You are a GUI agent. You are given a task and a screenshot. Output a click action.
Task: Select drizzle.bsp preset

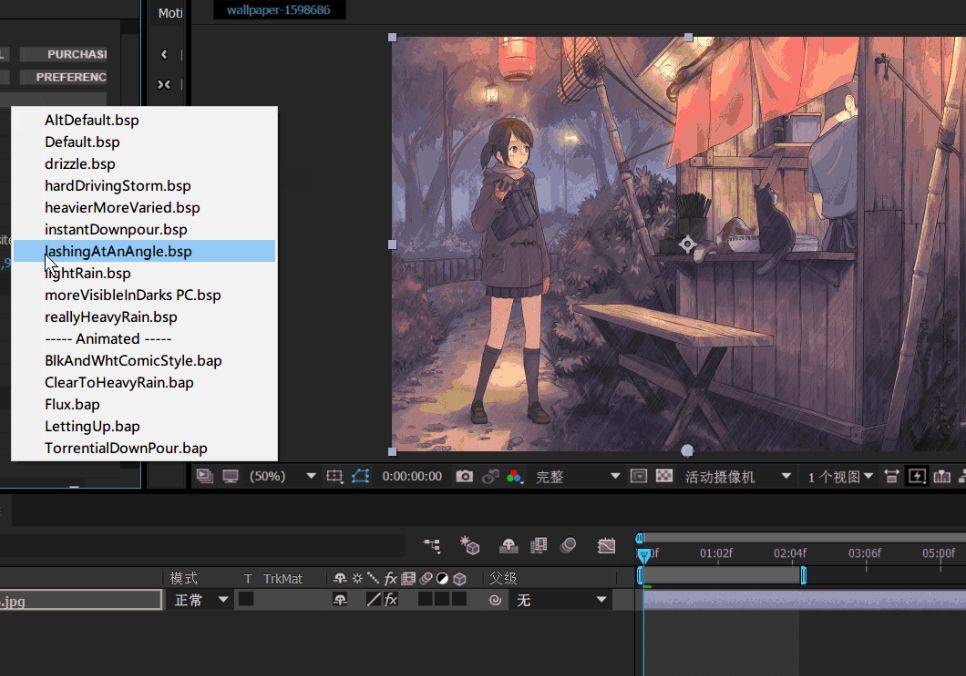click(144, 164)
